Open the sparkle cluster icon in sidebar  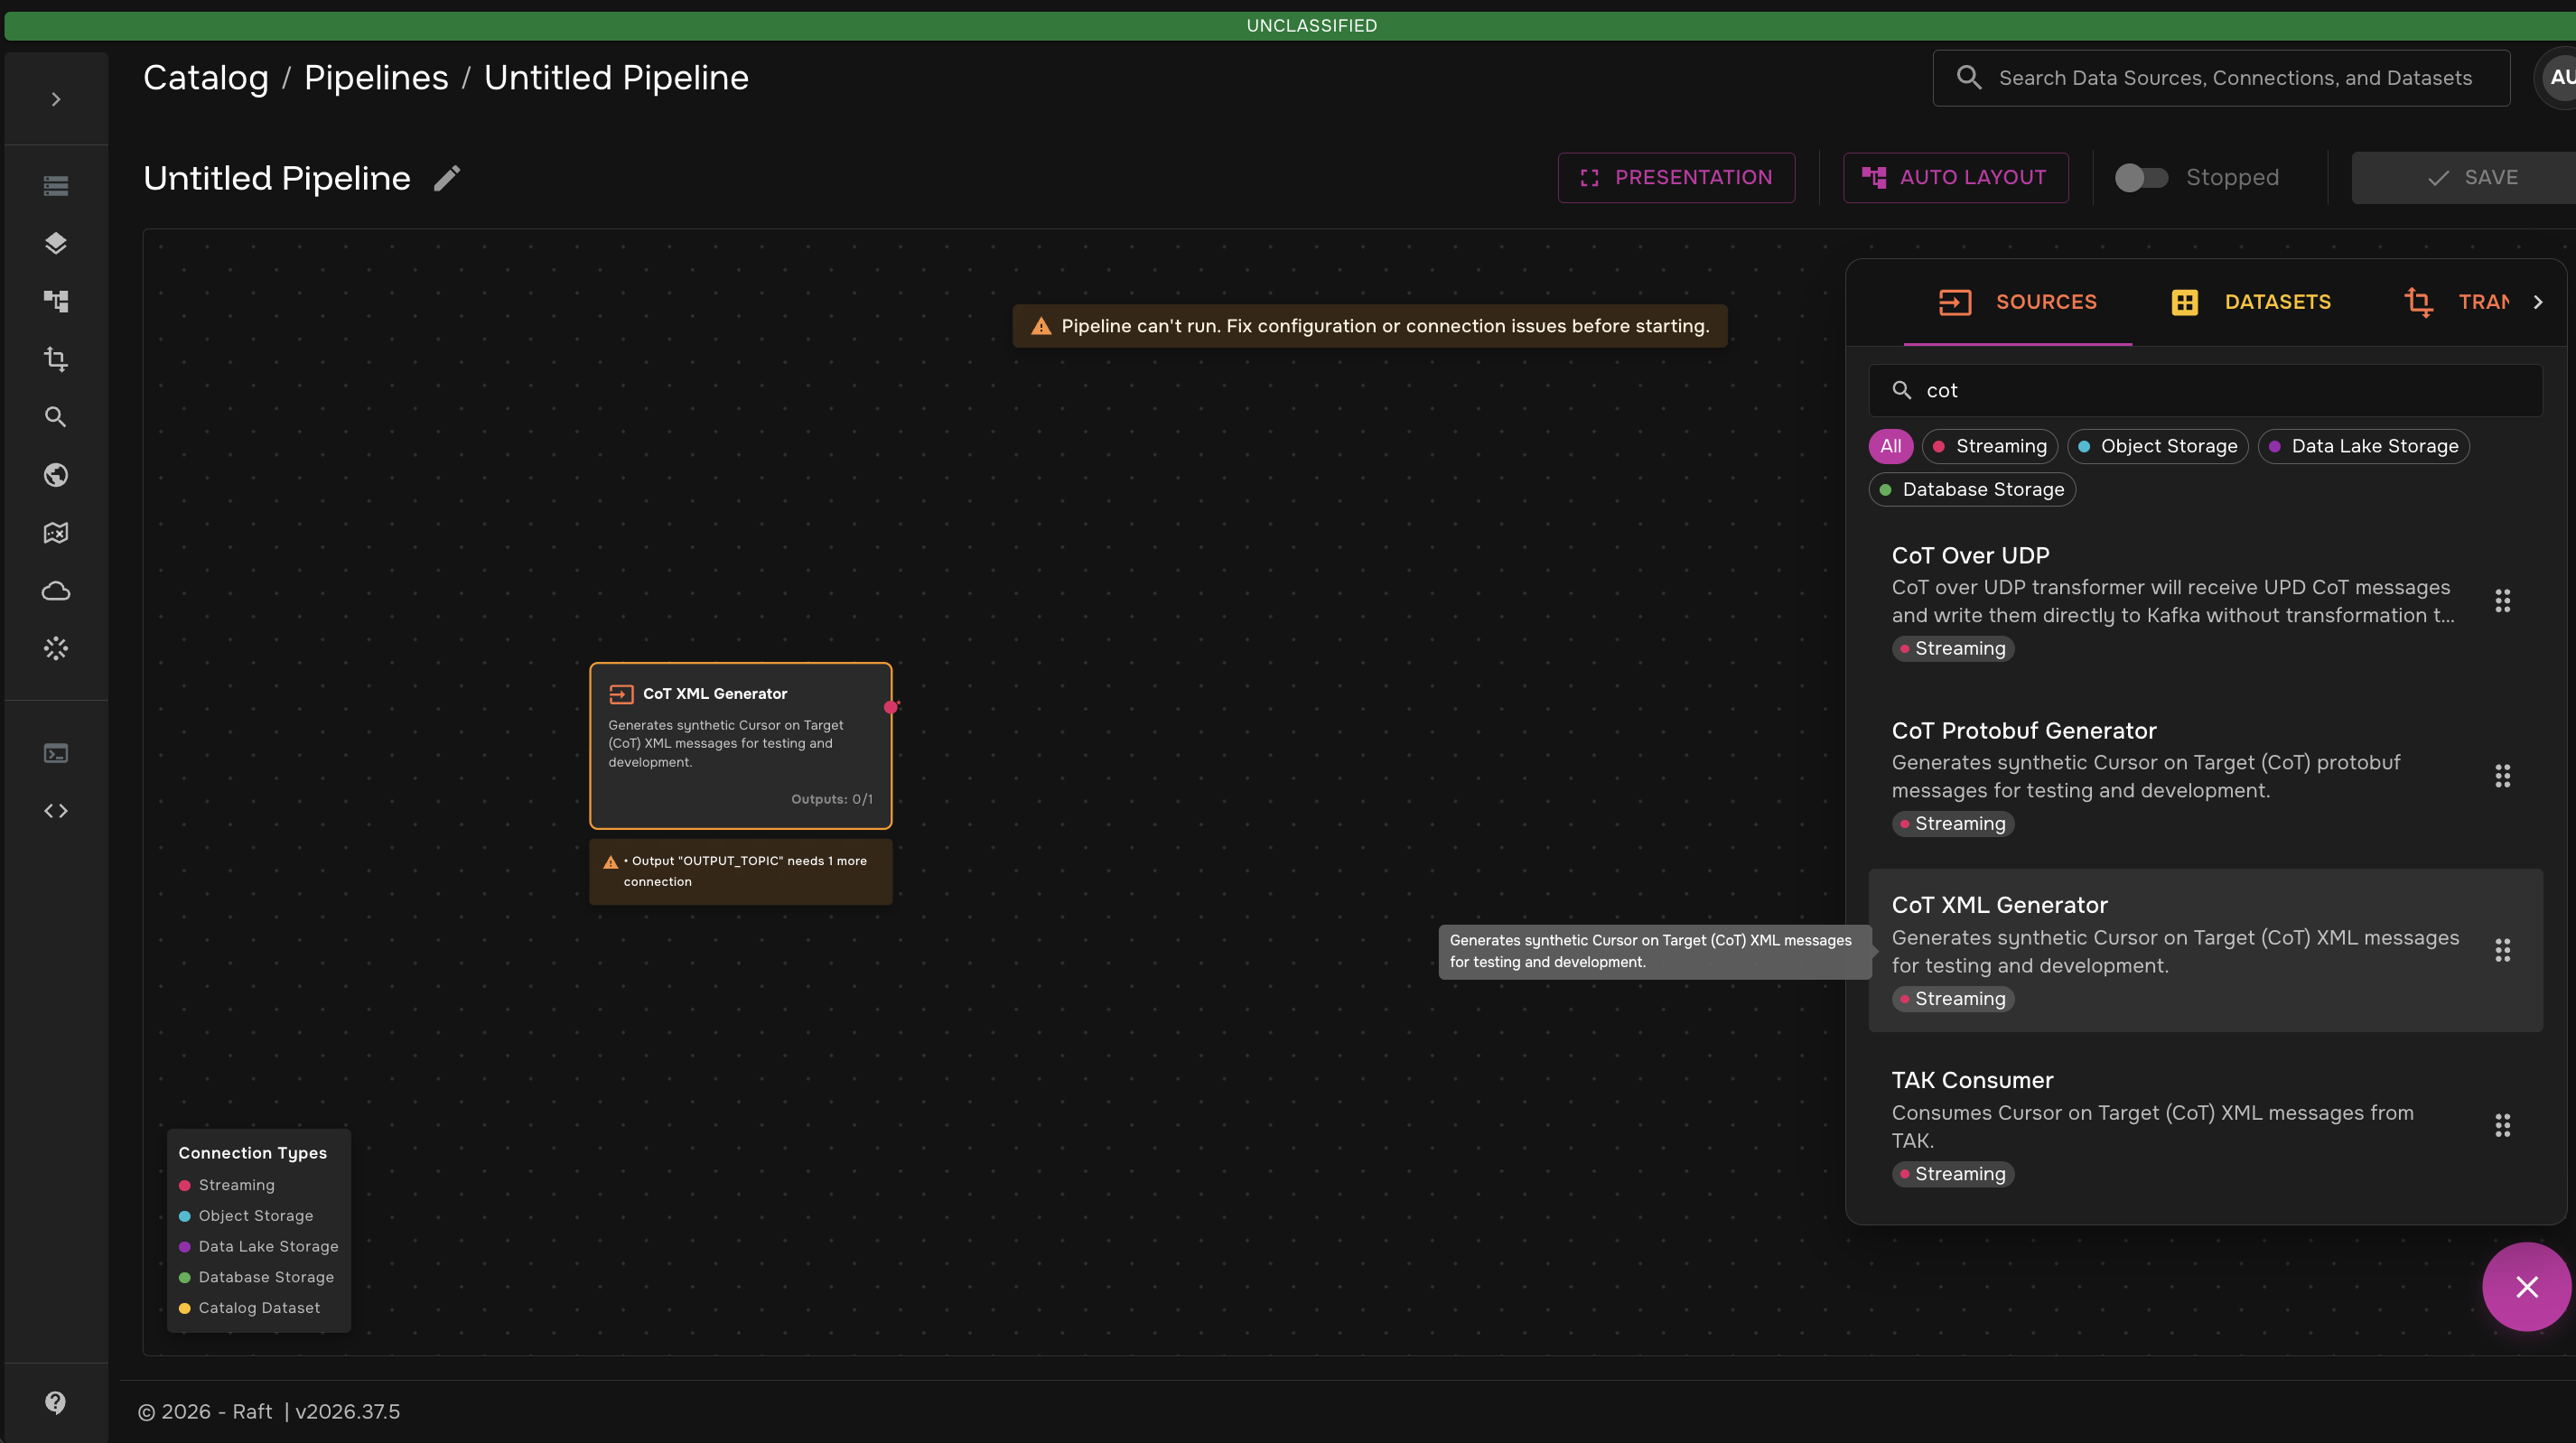click(56, 649)
